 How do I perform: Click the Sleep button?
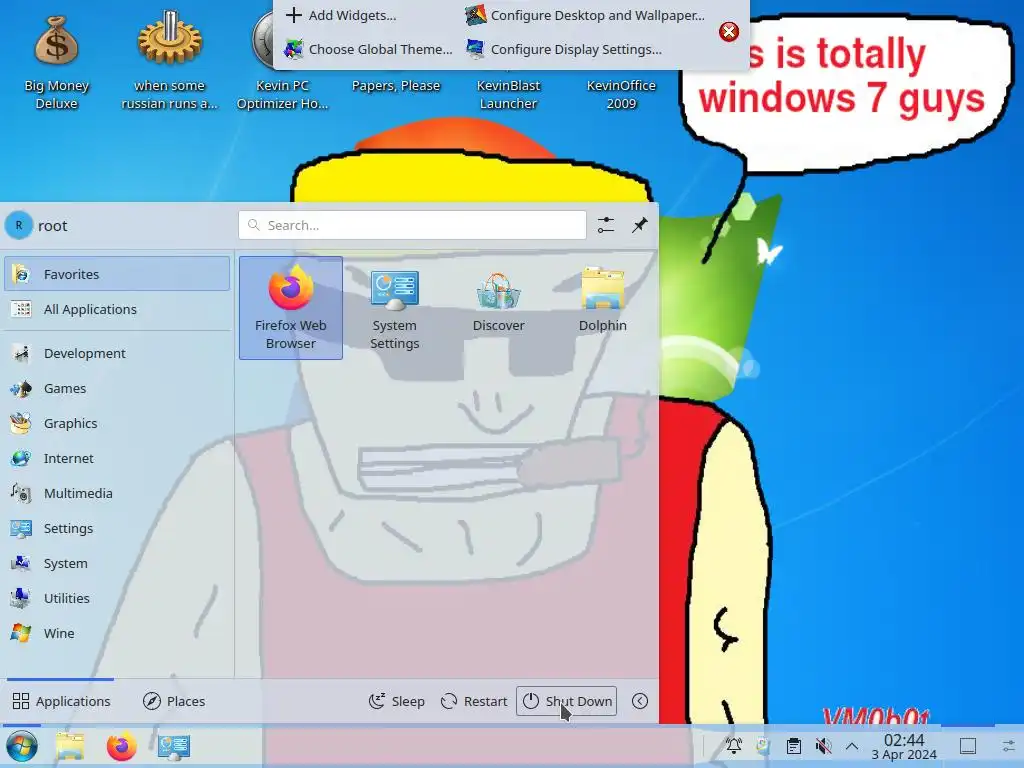point(396,701)
